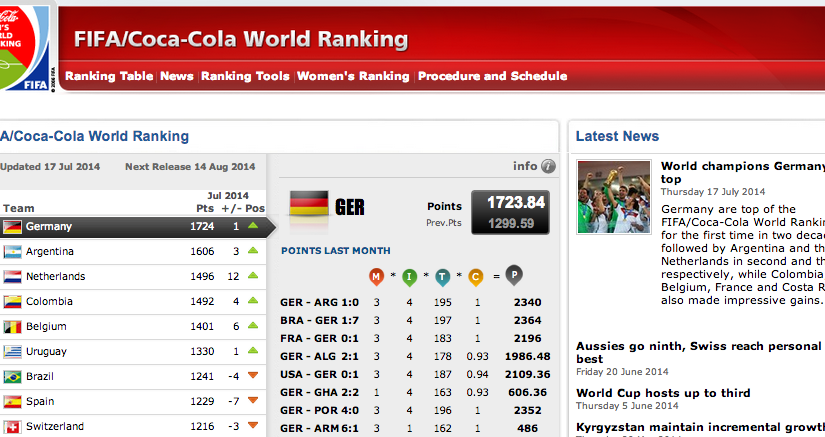Select the Uruguay team name
Viewport: 825px width, 437px height.
point(46,352)
